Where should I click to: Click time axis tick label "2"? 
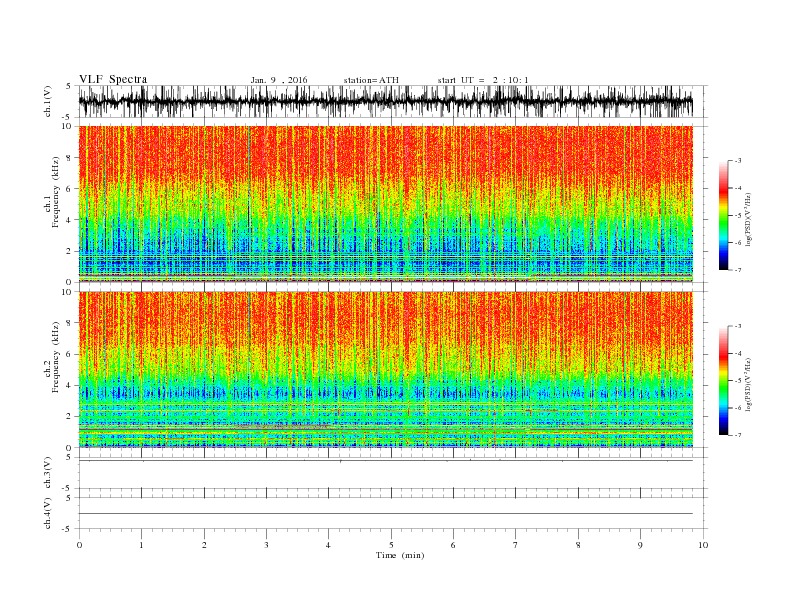(x=204, y=545)
